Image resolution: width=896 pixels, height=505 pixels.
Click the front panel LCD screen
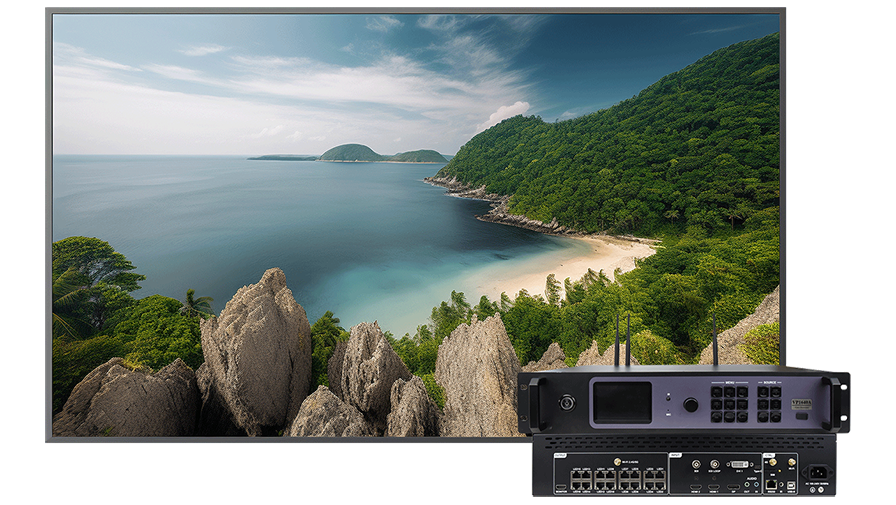(x=621, y=403)
